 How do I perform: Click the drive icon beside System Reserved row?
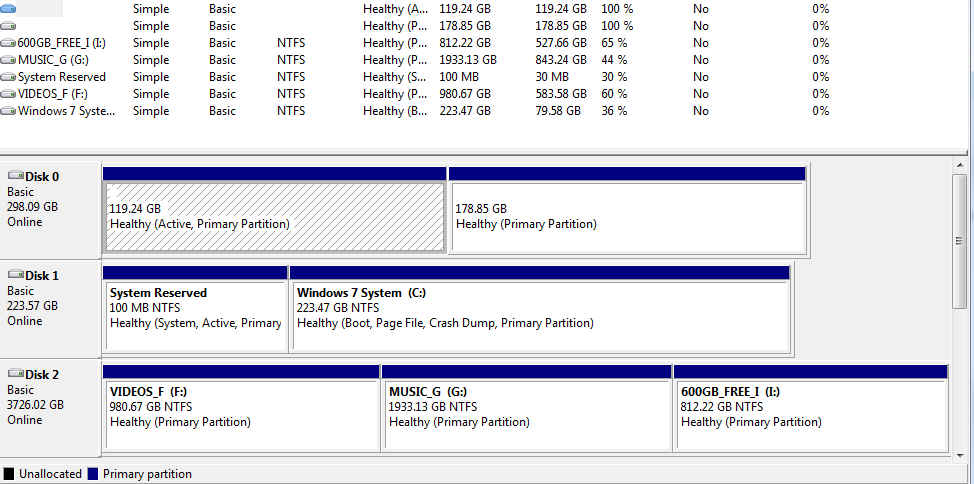point(9,77)
